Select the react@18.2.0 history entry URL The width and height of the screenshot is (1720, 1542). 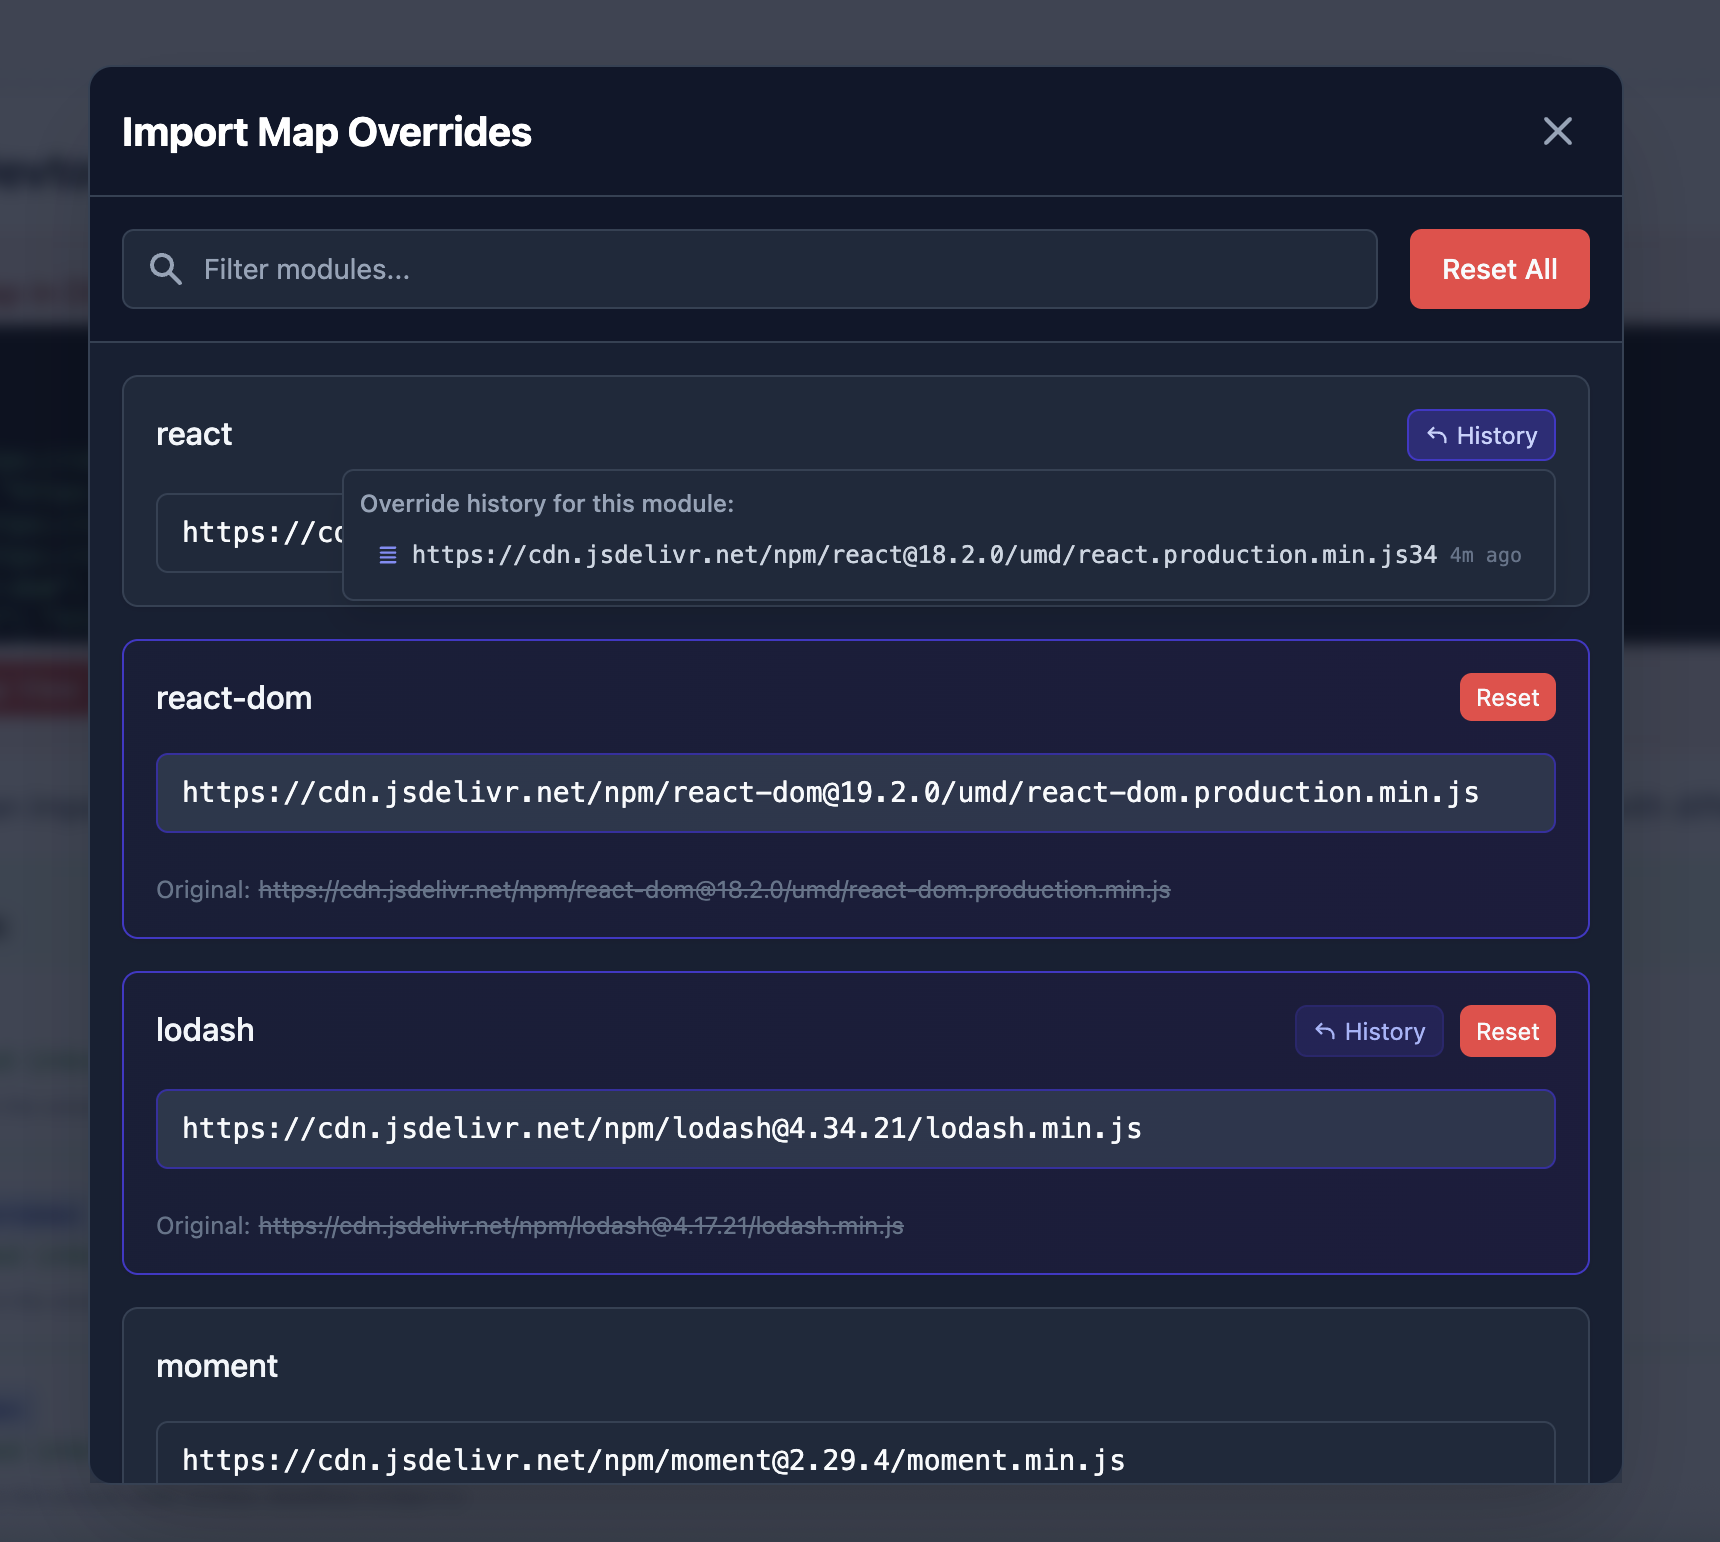click(x=924, y=555)
